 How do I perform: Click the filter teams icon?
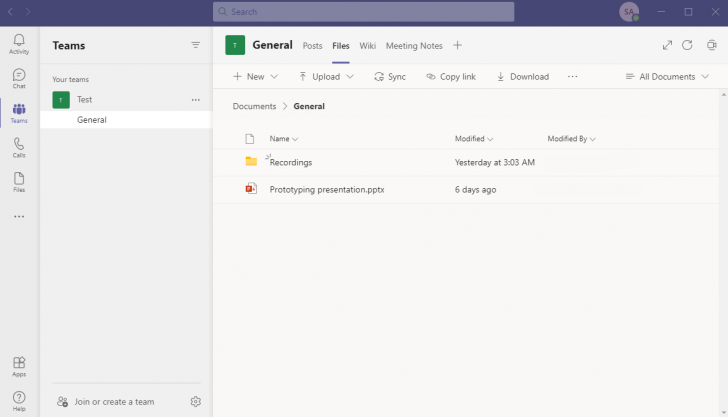tap(195, 45)
